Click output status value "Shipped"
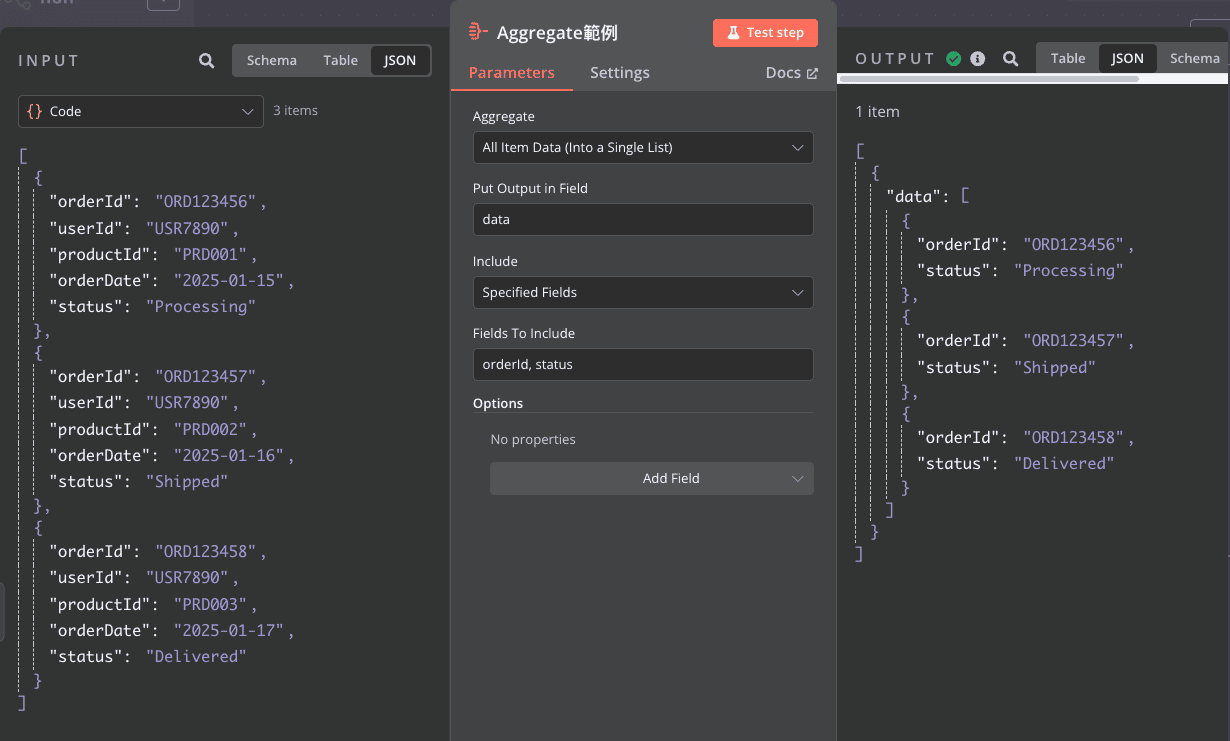Viewport: 1230px width, 741px height. (x=1055, y=367)
